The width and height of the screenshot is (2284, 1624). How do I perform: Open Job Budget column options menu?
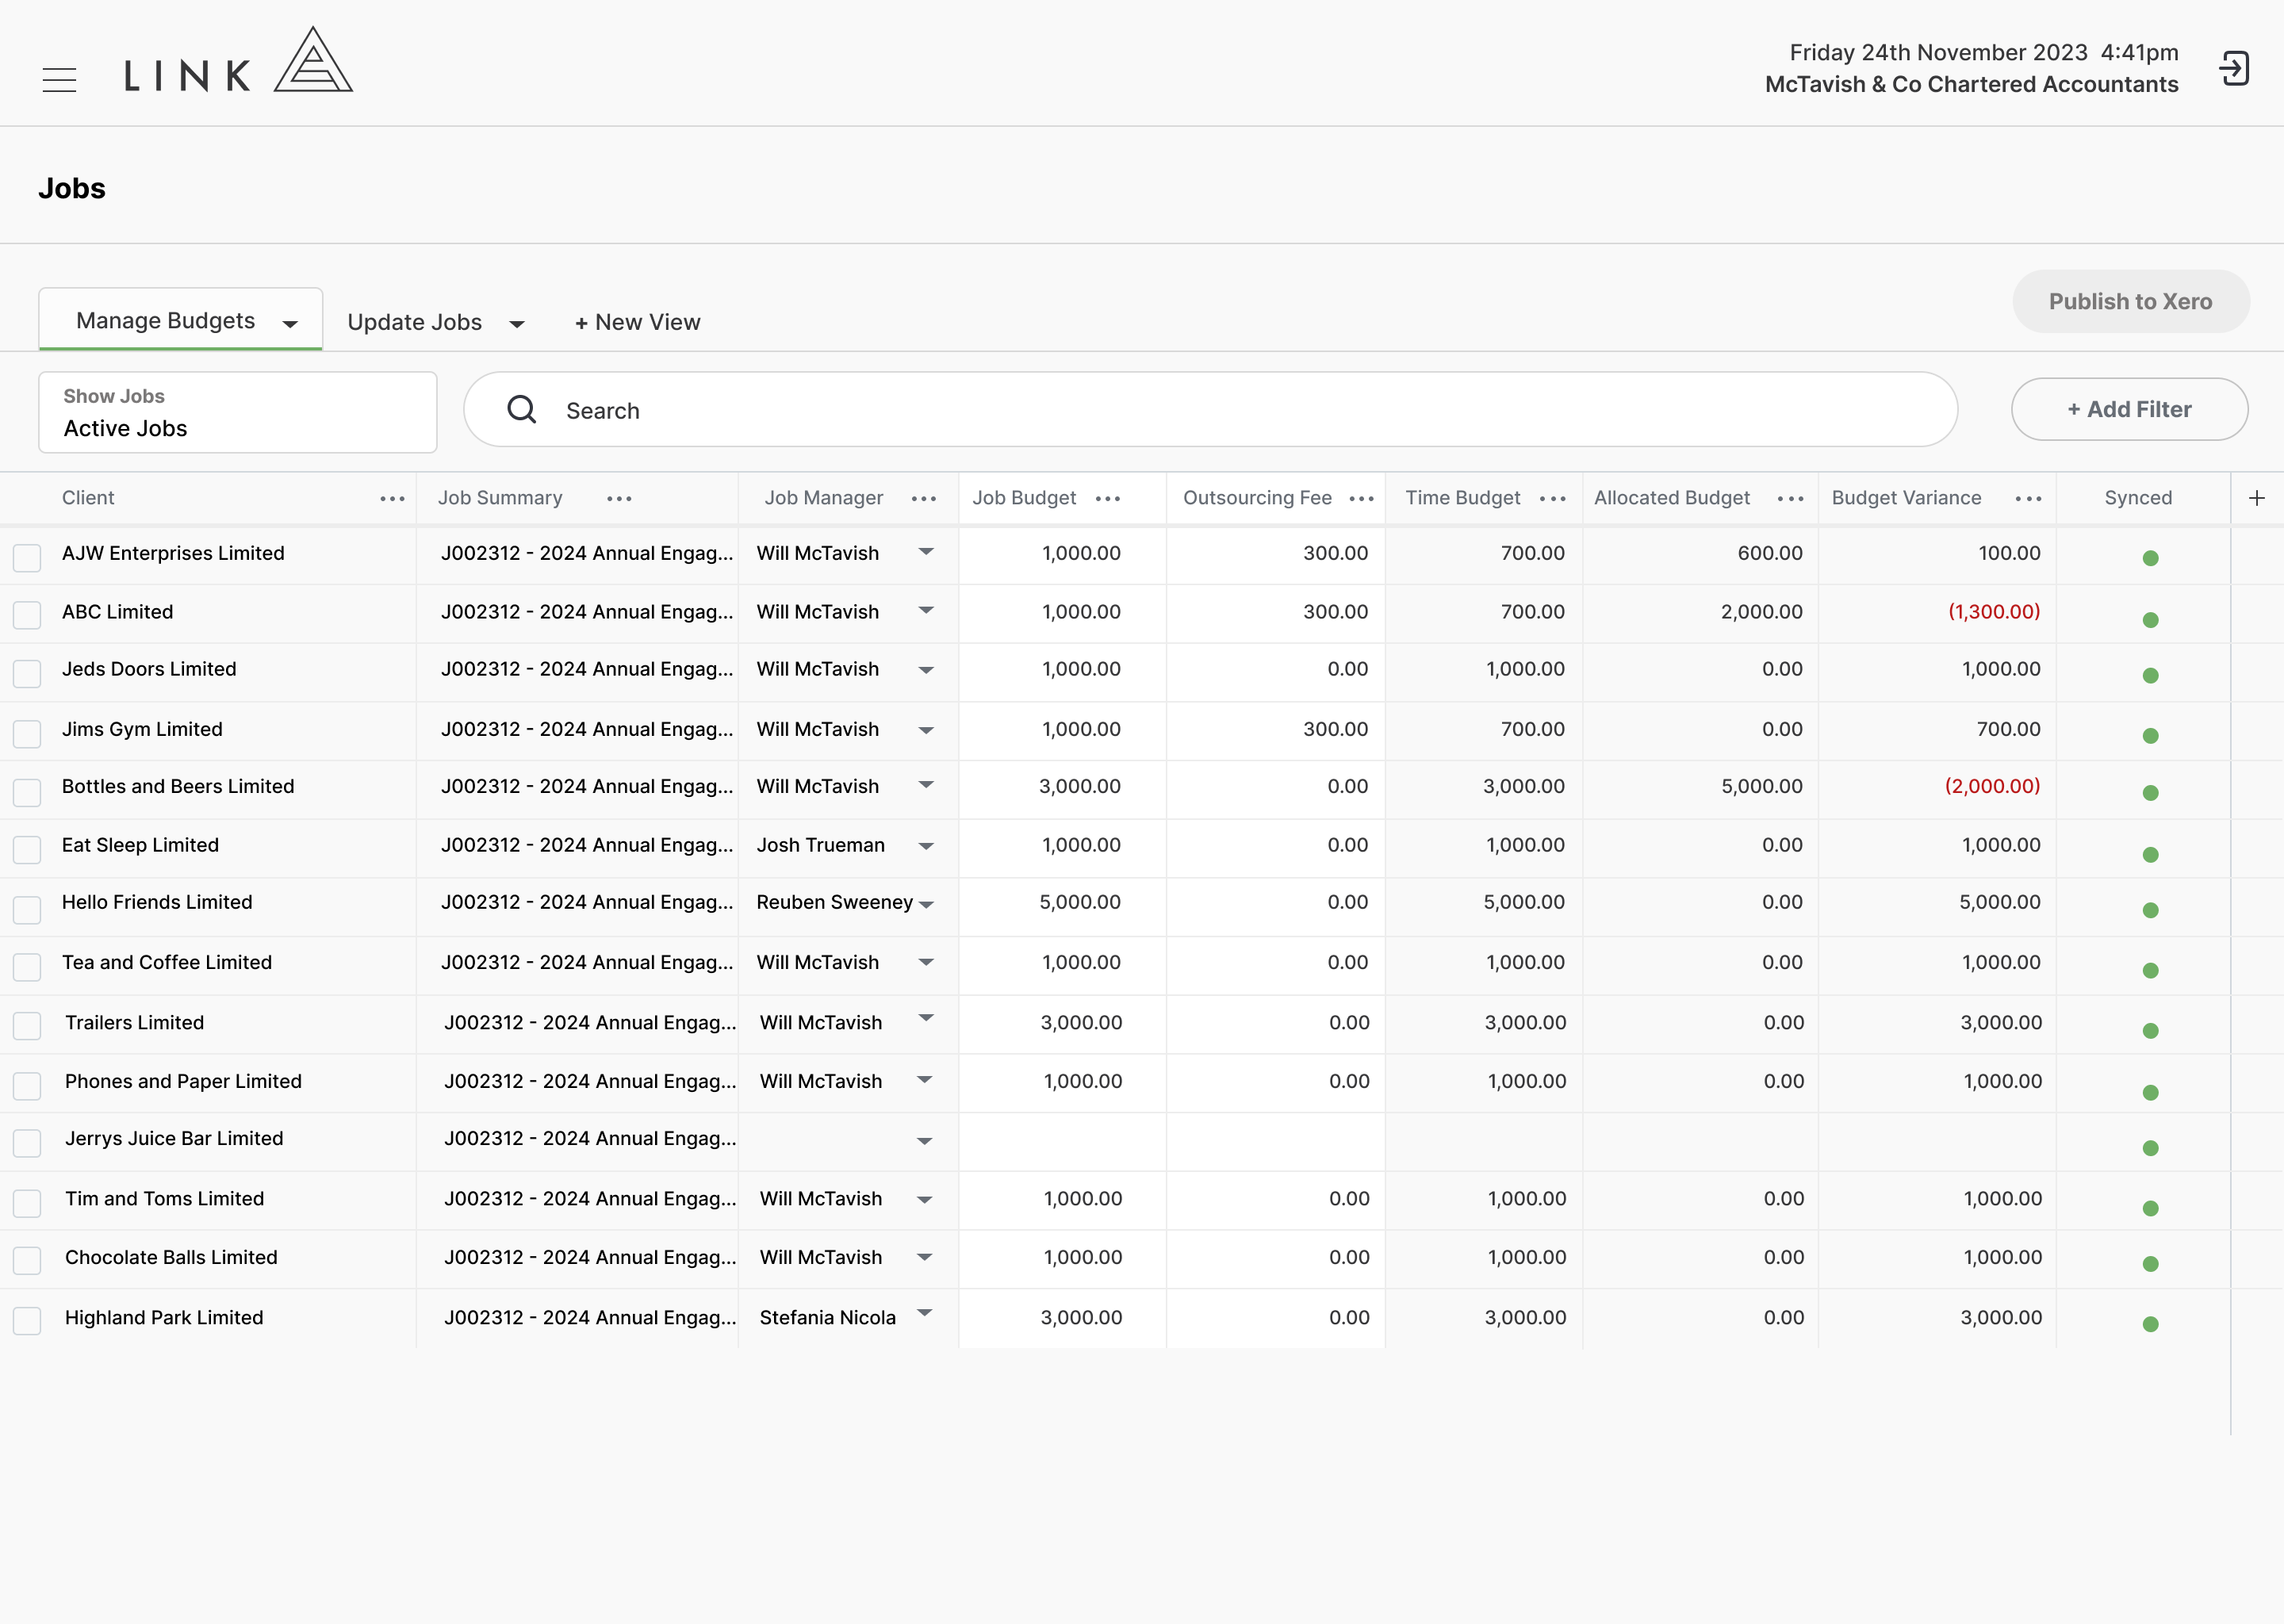point(1108,499)
